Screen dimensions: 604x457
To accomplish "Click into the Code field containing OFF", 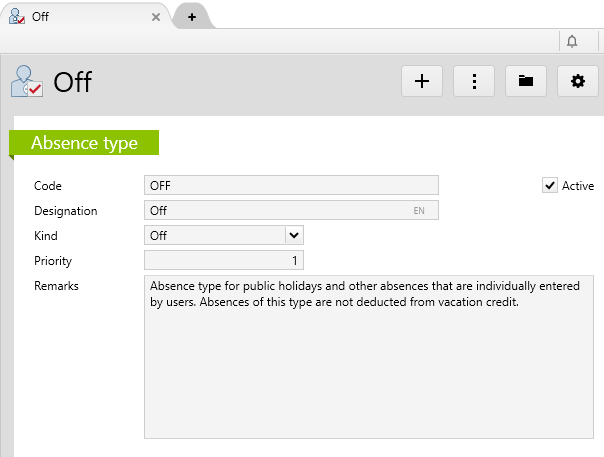I will click(x=291, y=185).
